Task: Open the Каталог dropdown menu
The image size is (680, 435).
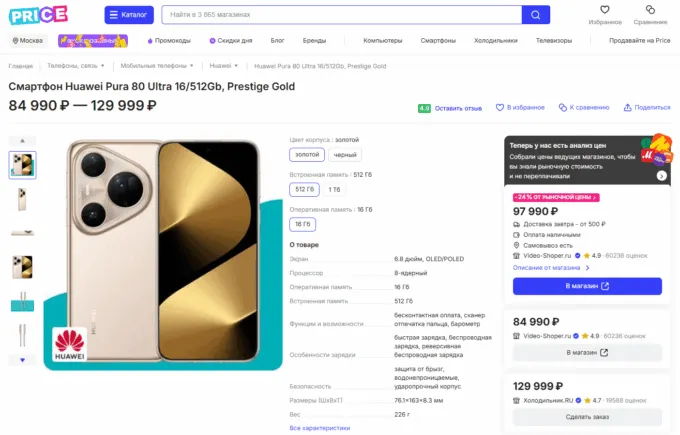Action: pos(129,15)
